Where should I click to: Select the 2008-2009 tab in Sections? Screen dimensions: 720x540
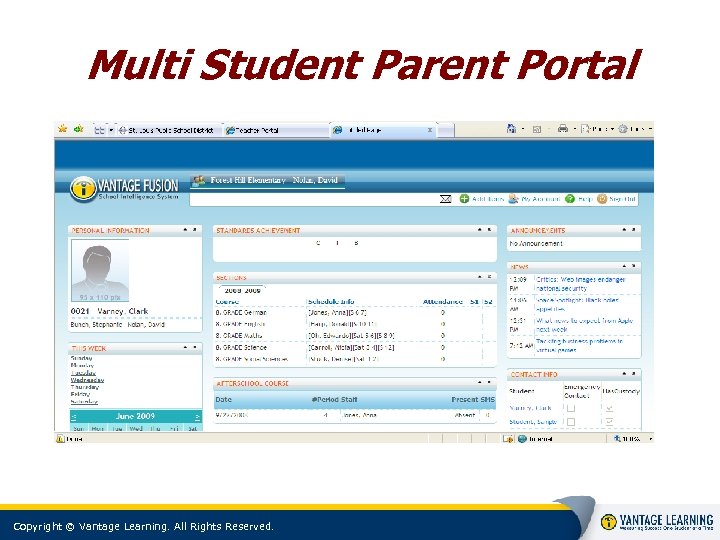[x=242, y=291]
